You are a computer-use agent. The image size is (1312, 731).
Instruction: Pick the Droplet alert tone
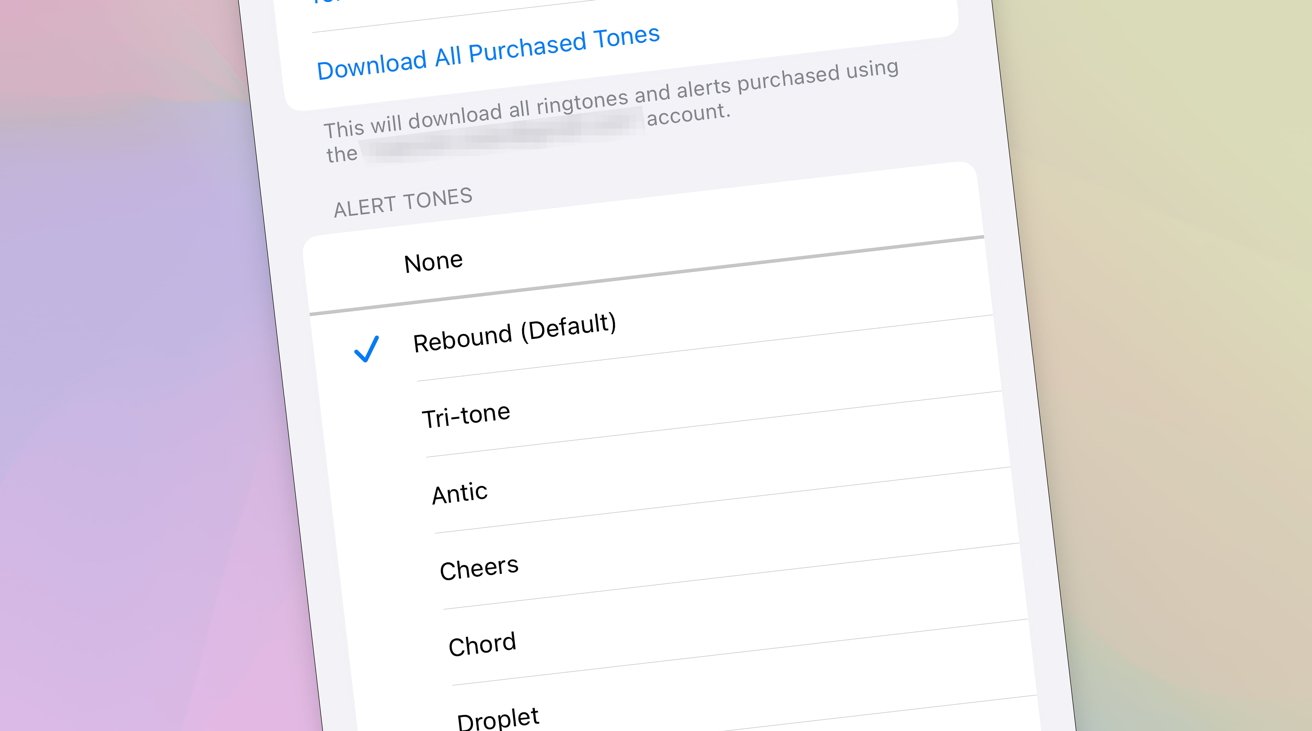(498, 717)
